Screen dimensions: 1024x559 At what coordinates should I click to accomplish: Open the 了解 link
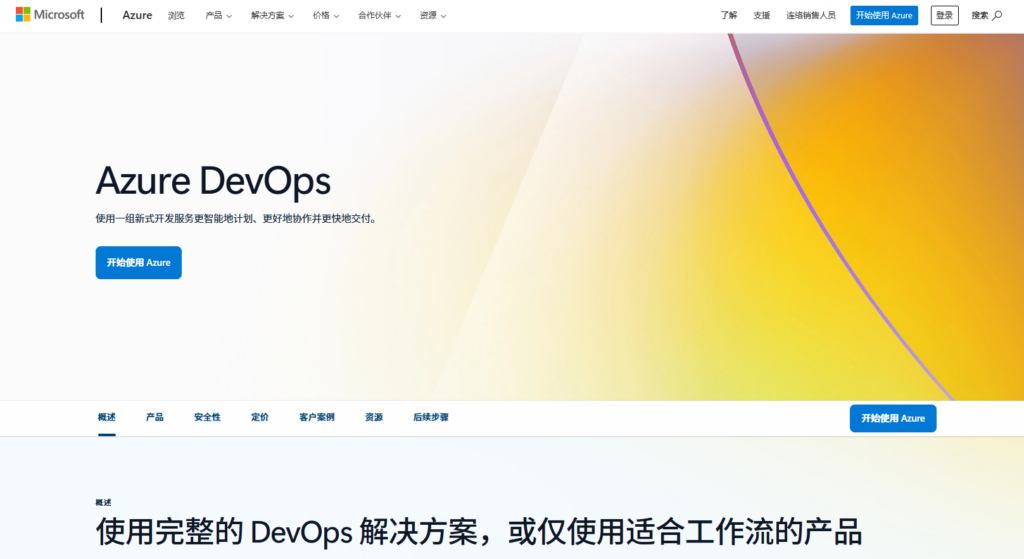click(x=729, y=15)
